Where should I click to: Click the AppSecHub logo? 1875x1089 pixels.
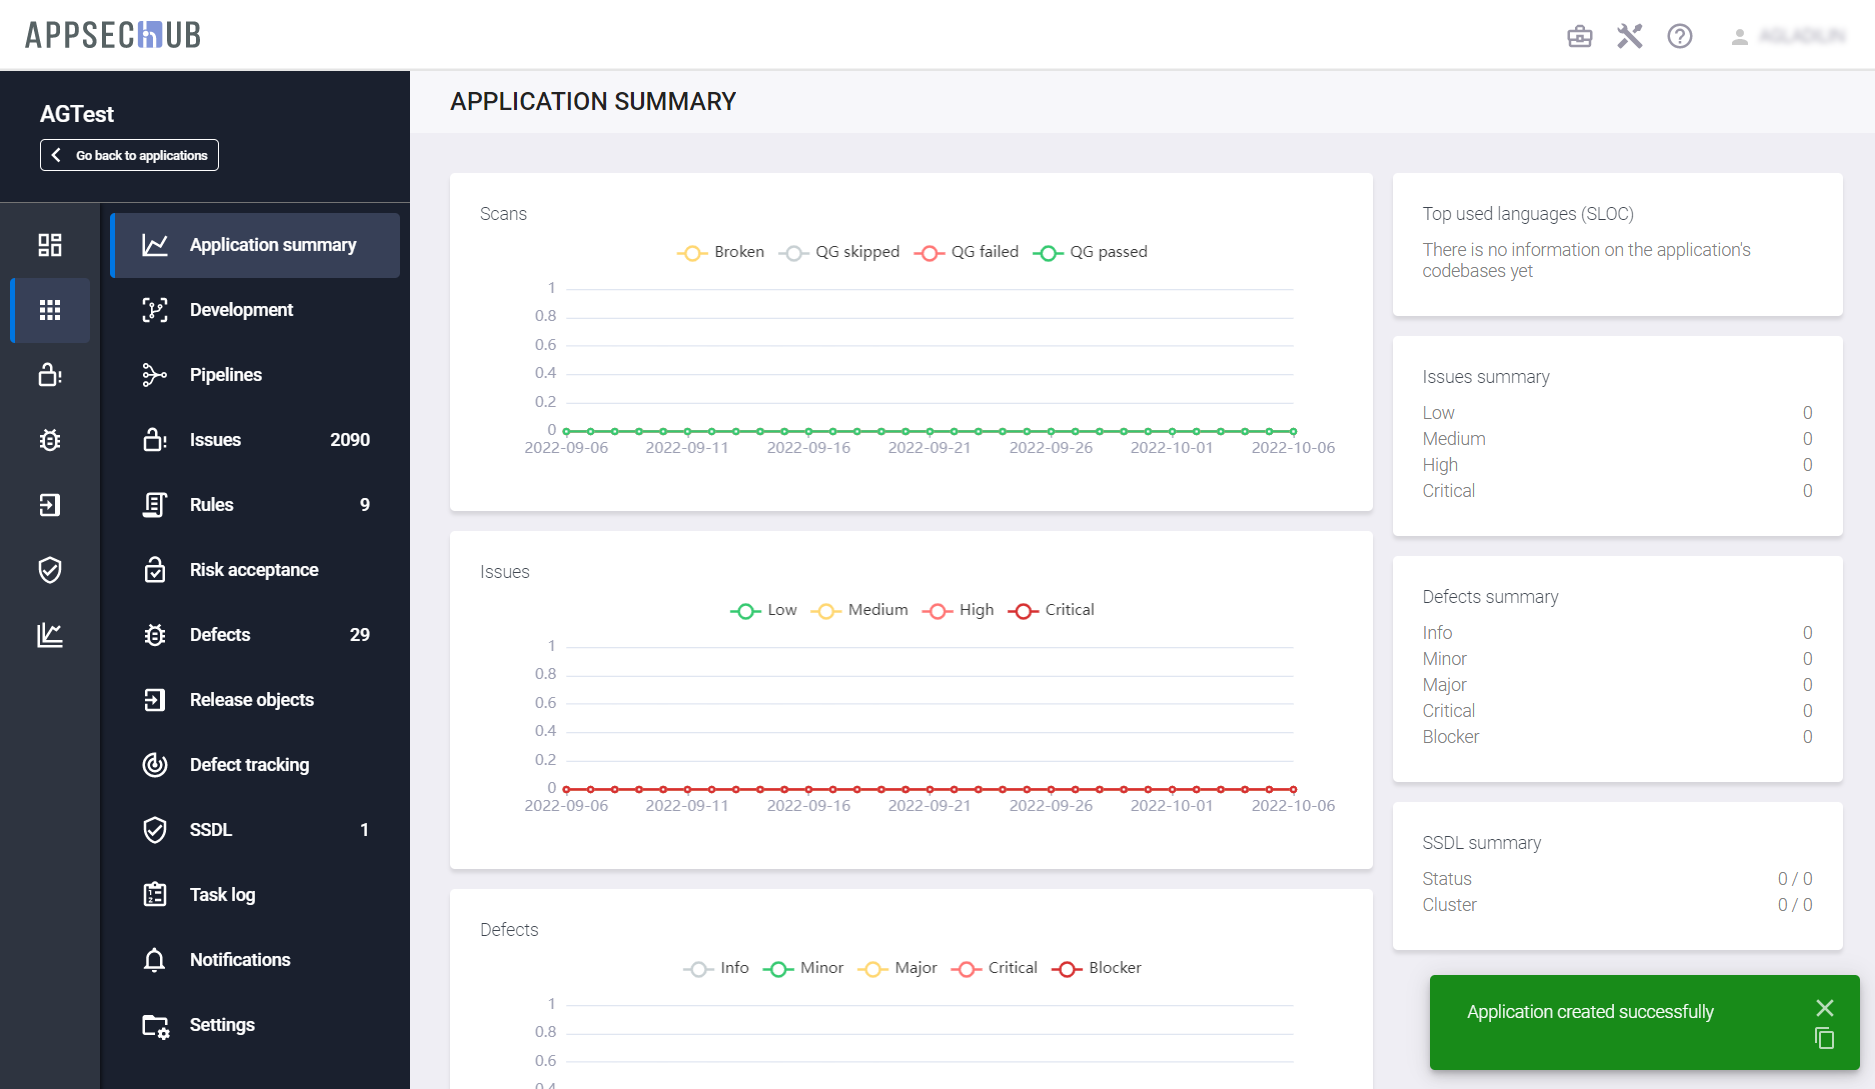(x=113, y=35)
